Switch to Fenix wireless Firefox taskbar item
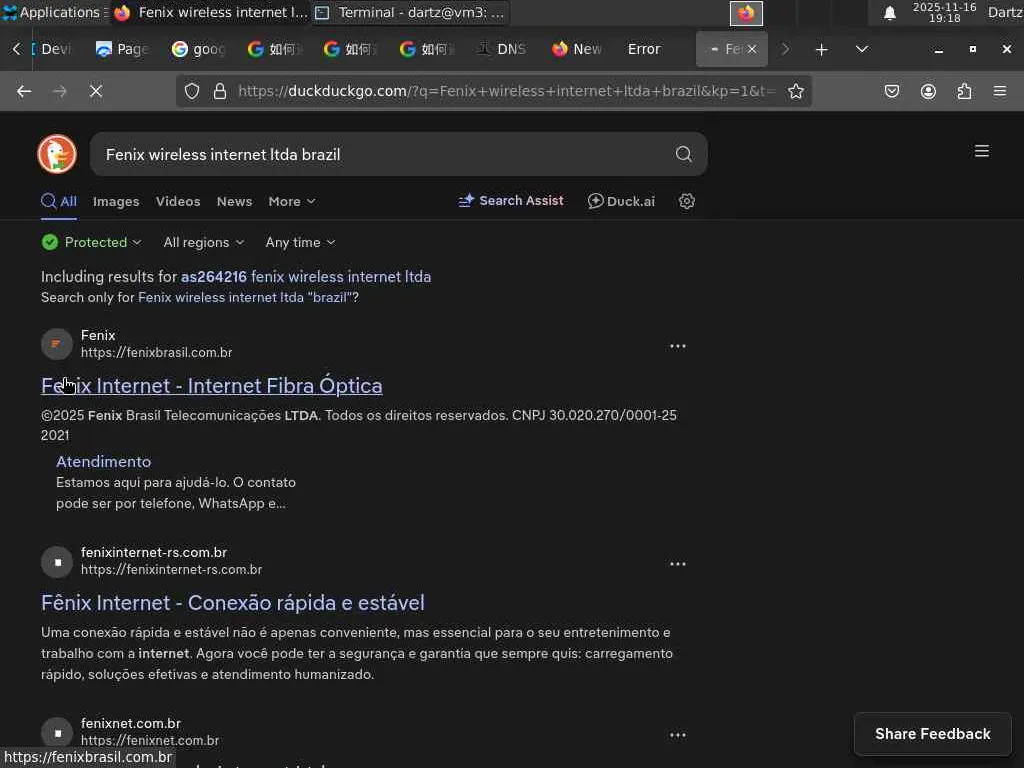Viewport: 1024px width, 768px height. pyautogui.click(x=211, y=12)
